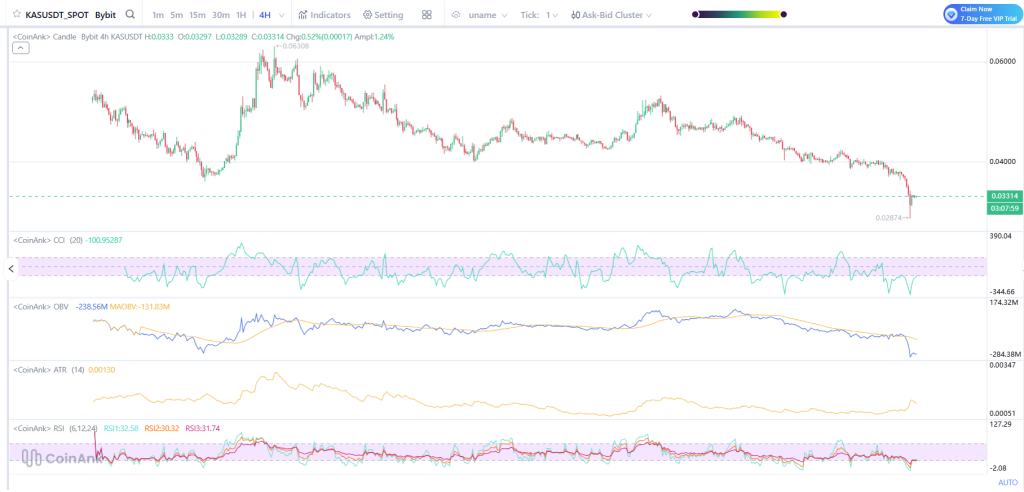
Task: Open the Ask-Bid Cluster dropdown
Action: click(611, 14)
